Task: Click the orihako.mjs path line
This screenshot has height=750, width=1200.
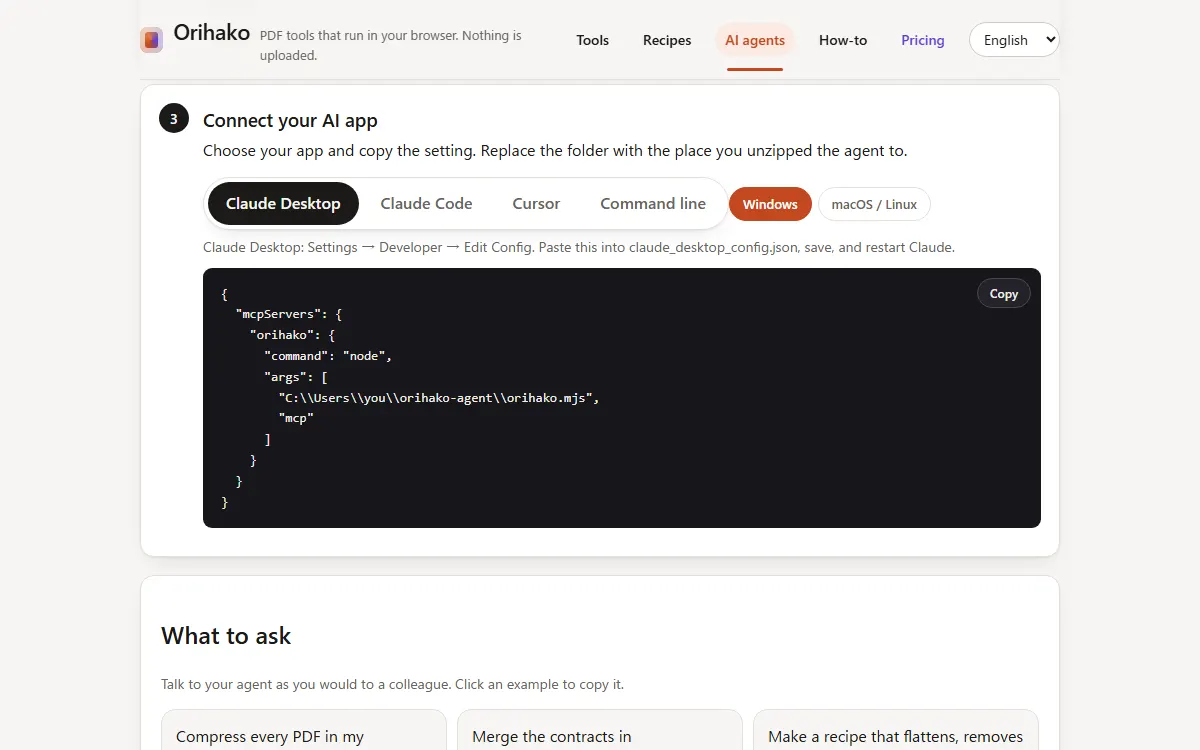Action: coord(439,397)
